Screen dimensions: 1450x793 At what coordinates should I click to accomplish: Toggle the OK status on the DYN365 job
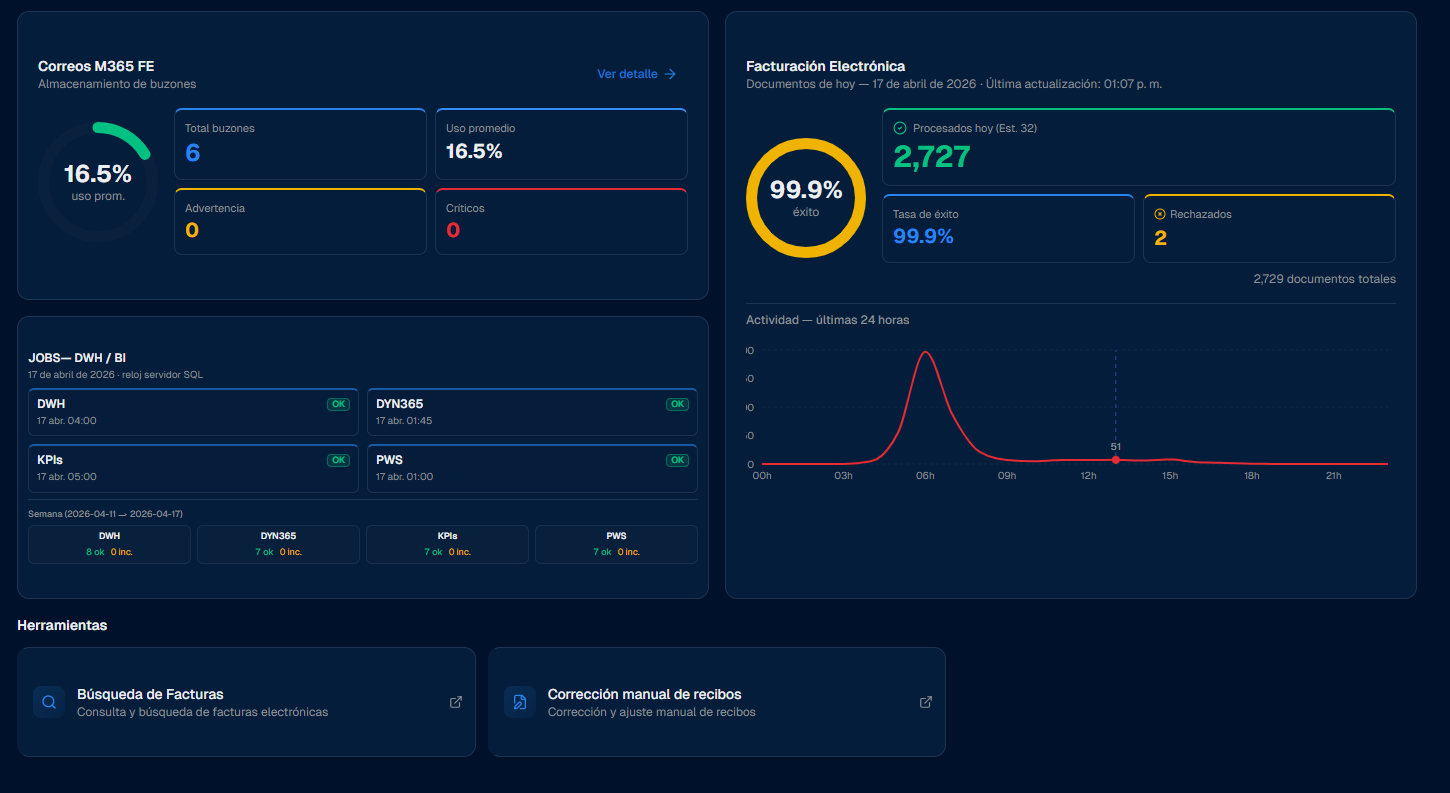(x=677, y=404)
